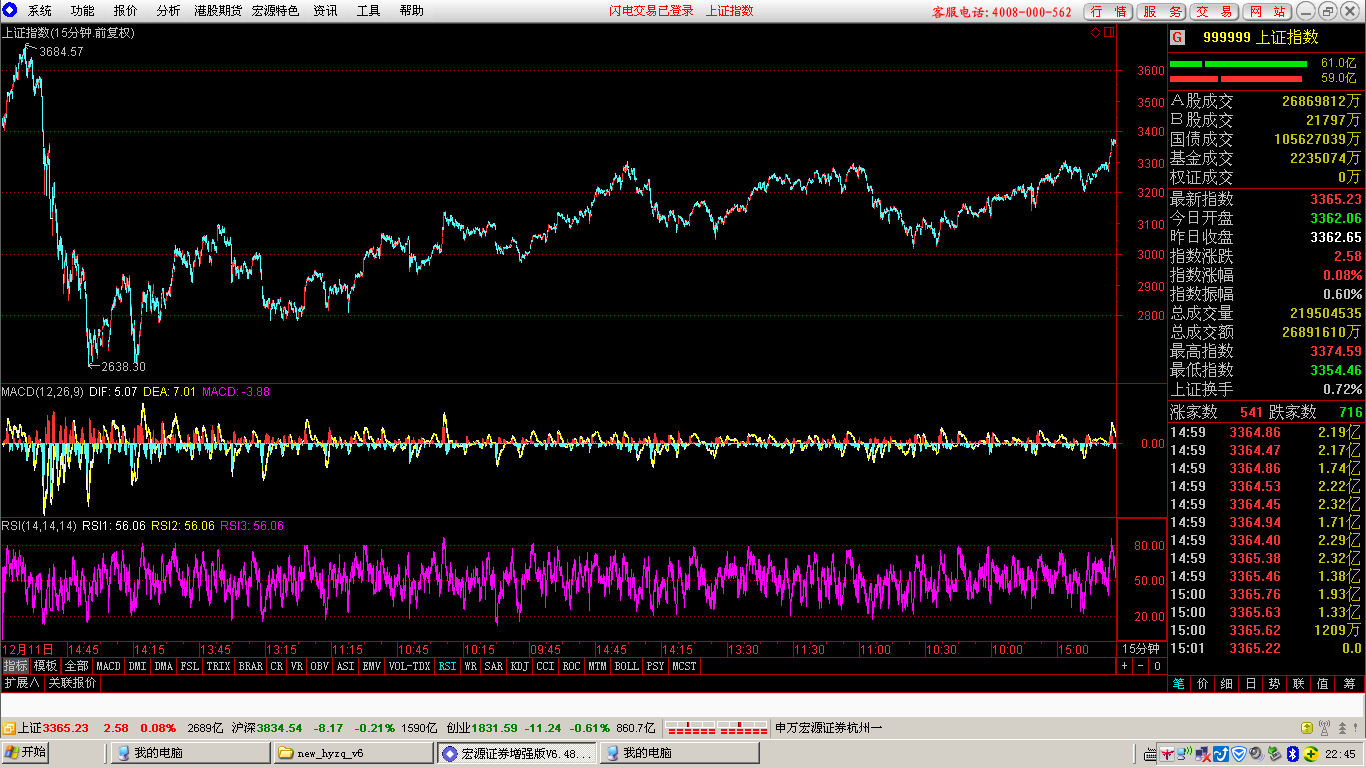
Task: Click the 交易 button
Action: pyautogui.click(x=1215, y=11)
